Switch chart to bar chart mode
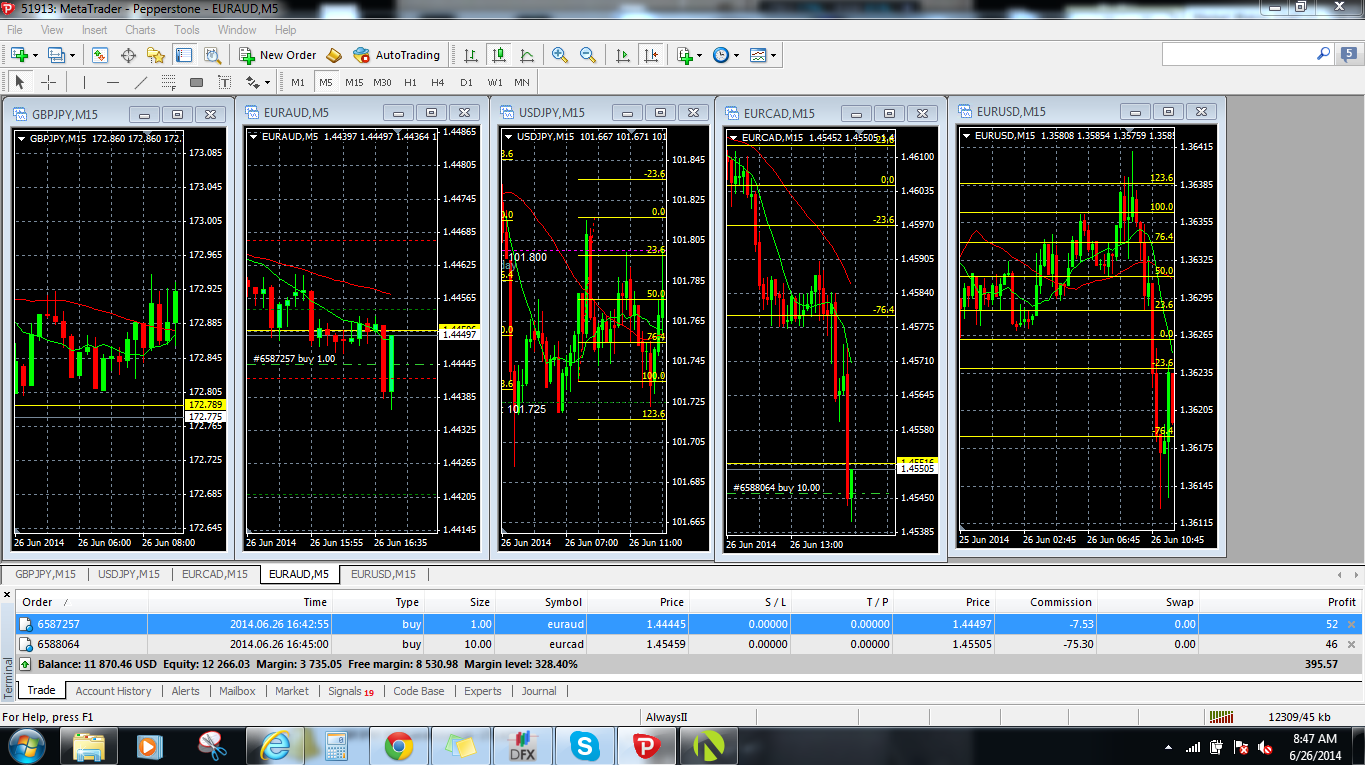 pyautogui.click(x=470, y=55)
